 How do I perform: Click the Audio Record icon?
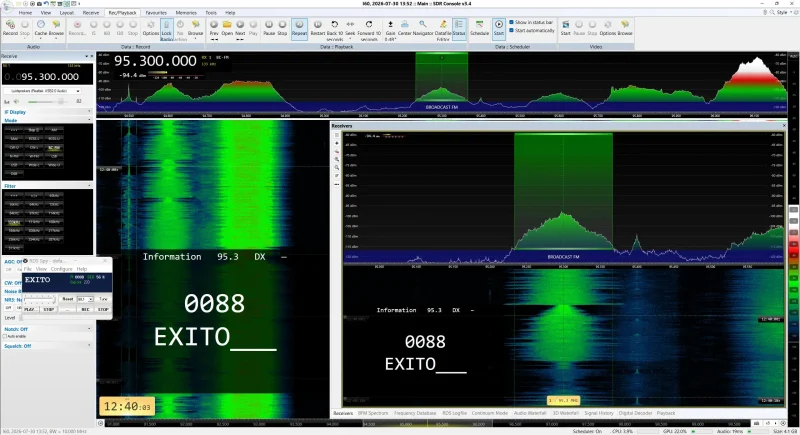click(x=10, y=28)
